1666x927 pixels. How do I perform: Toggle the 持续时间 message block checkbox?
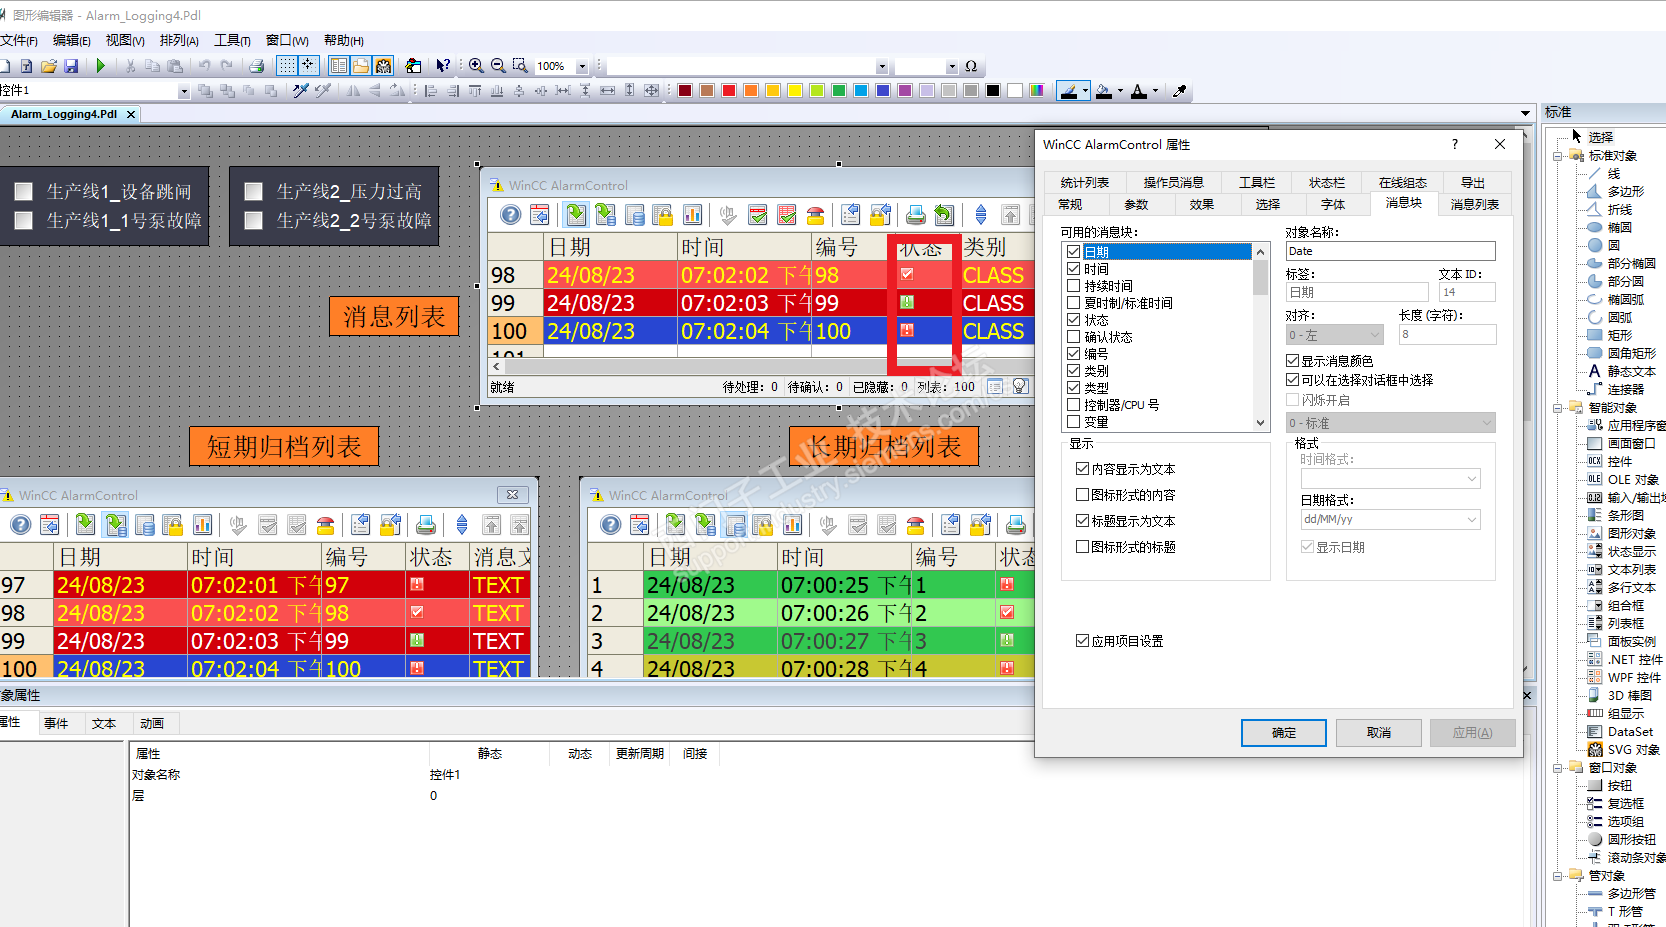tap(1074, 286)
